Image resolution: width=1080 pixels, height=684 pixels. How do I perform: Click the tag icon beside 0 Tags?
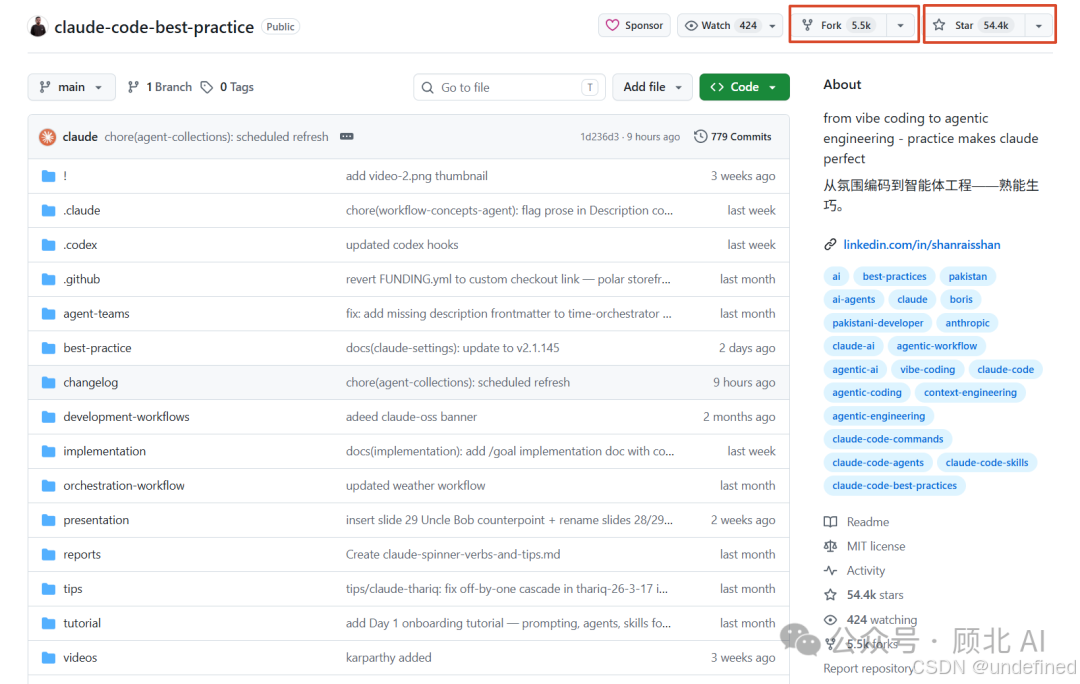coord(207,87)
